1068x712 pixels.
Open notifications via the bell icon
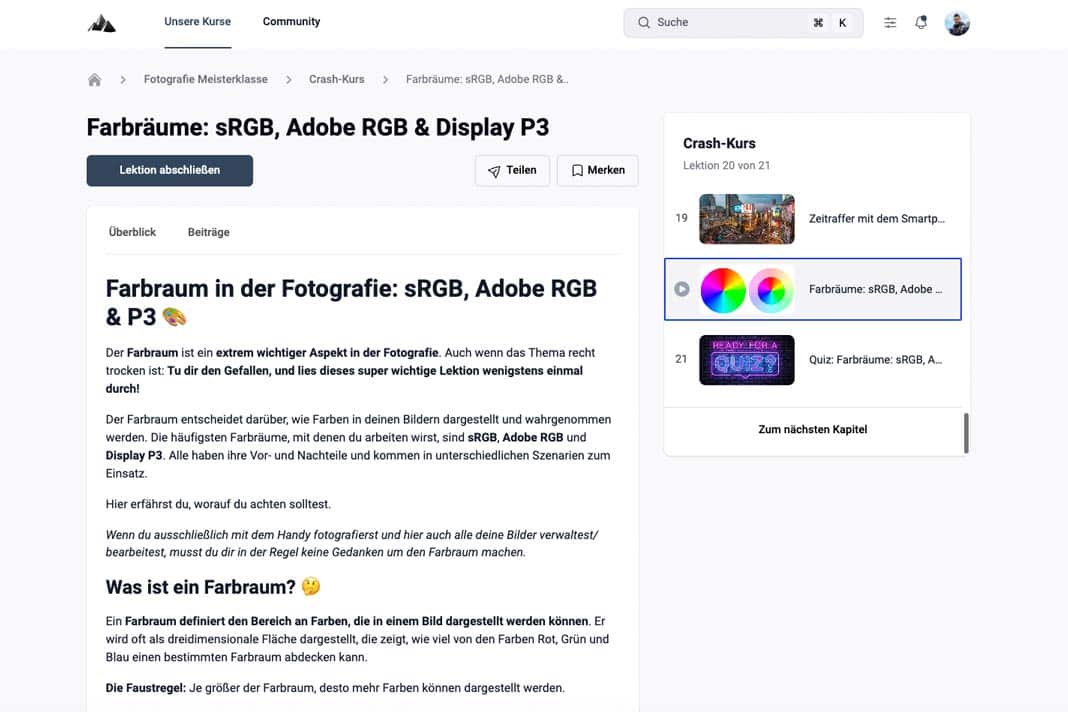(x=921, y=22)
